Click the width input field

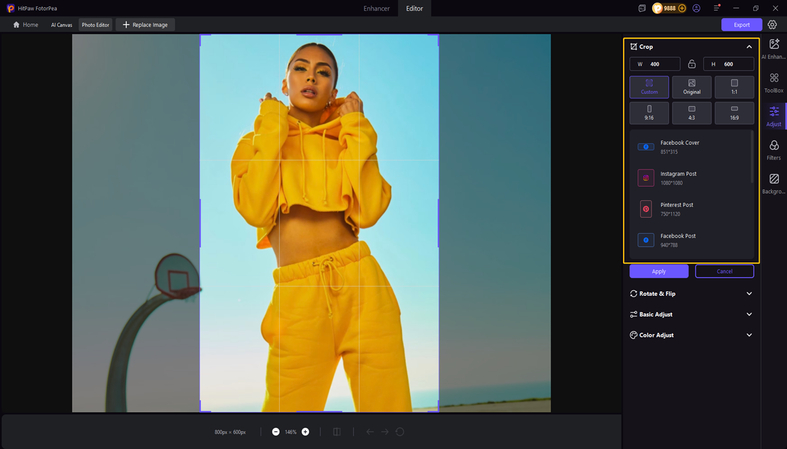pos(655,64)
